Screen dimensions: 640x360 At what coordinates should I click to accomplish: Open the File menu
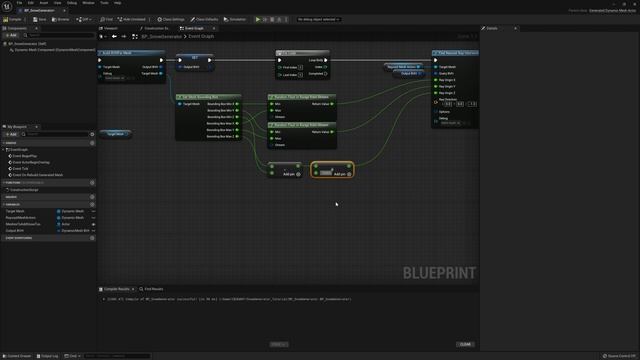point(19,3)
